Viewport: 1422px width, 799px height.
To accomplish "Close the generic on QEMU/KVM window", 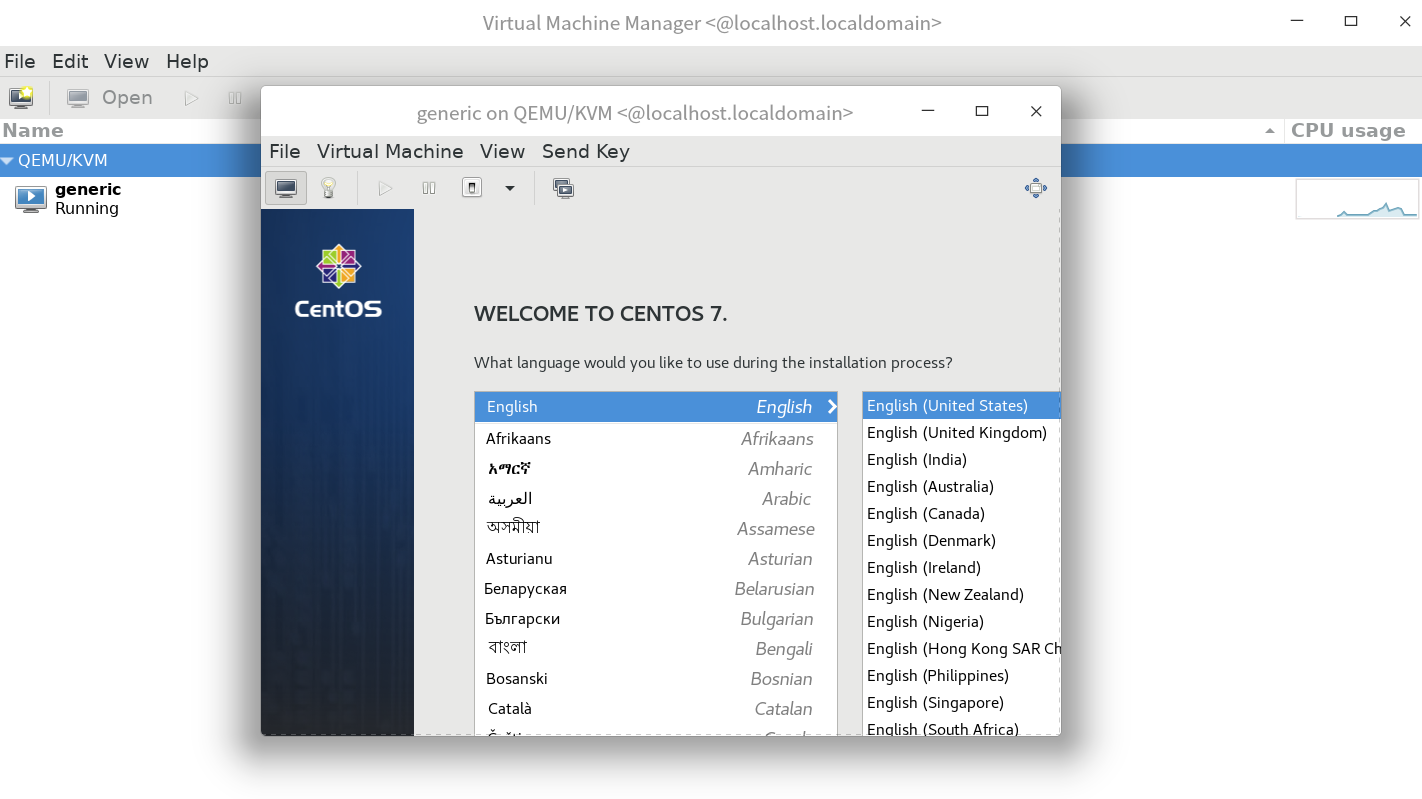I will [1036, 111].
